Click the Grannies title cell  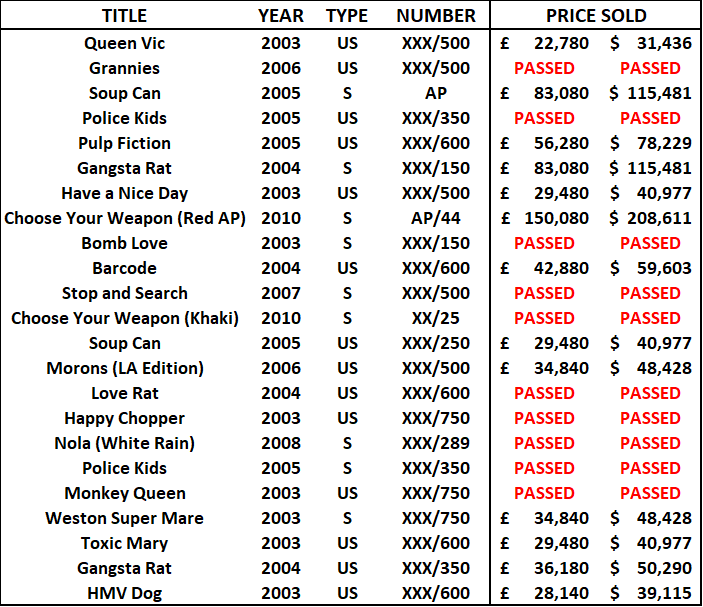pyautogui.click(x=124, y=68)
